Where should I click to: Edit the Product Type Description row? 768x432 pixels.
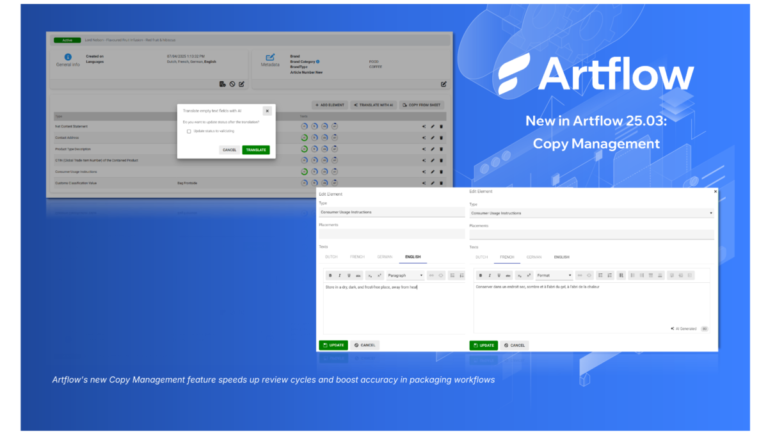pos(432,149)
